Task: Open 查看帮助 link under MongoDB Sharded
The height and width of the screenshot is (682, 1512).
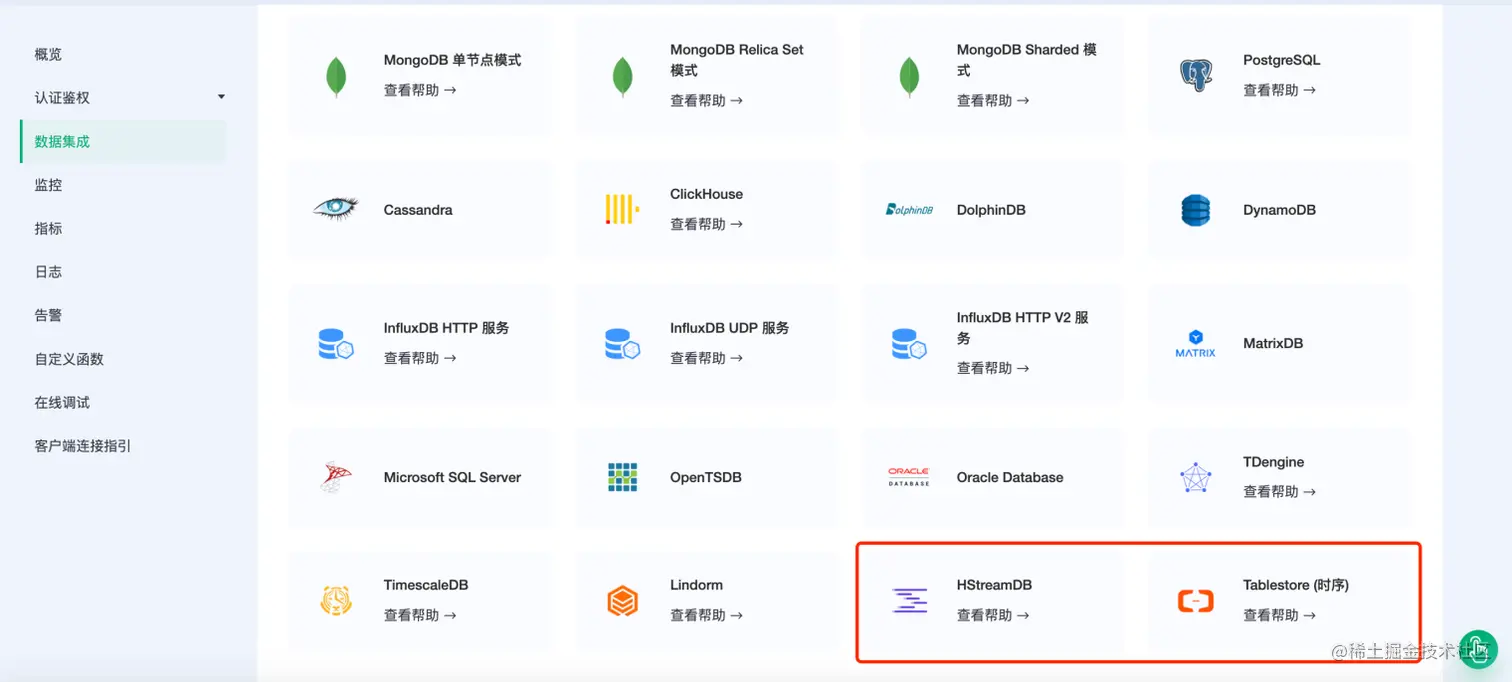Action: (x=993, y=100)
